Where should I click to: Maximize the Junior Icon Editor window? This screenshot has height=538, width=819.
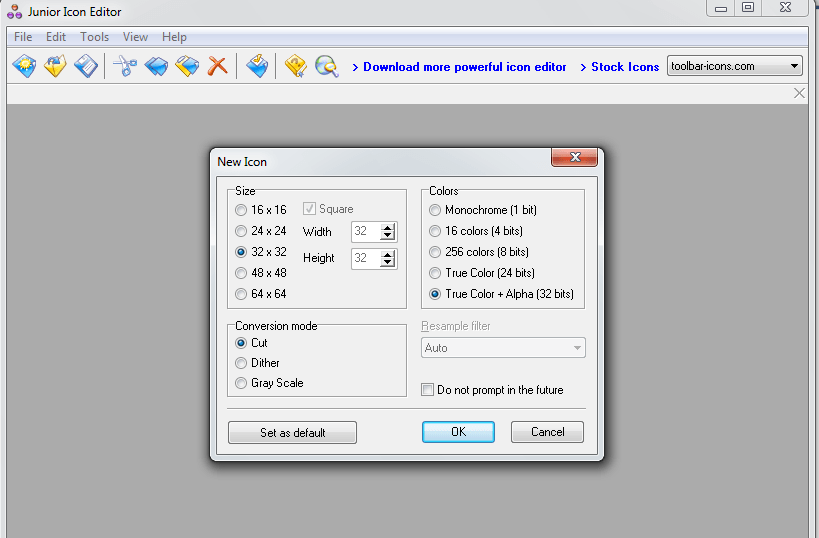pyautogui.click(x=748, y=8)
